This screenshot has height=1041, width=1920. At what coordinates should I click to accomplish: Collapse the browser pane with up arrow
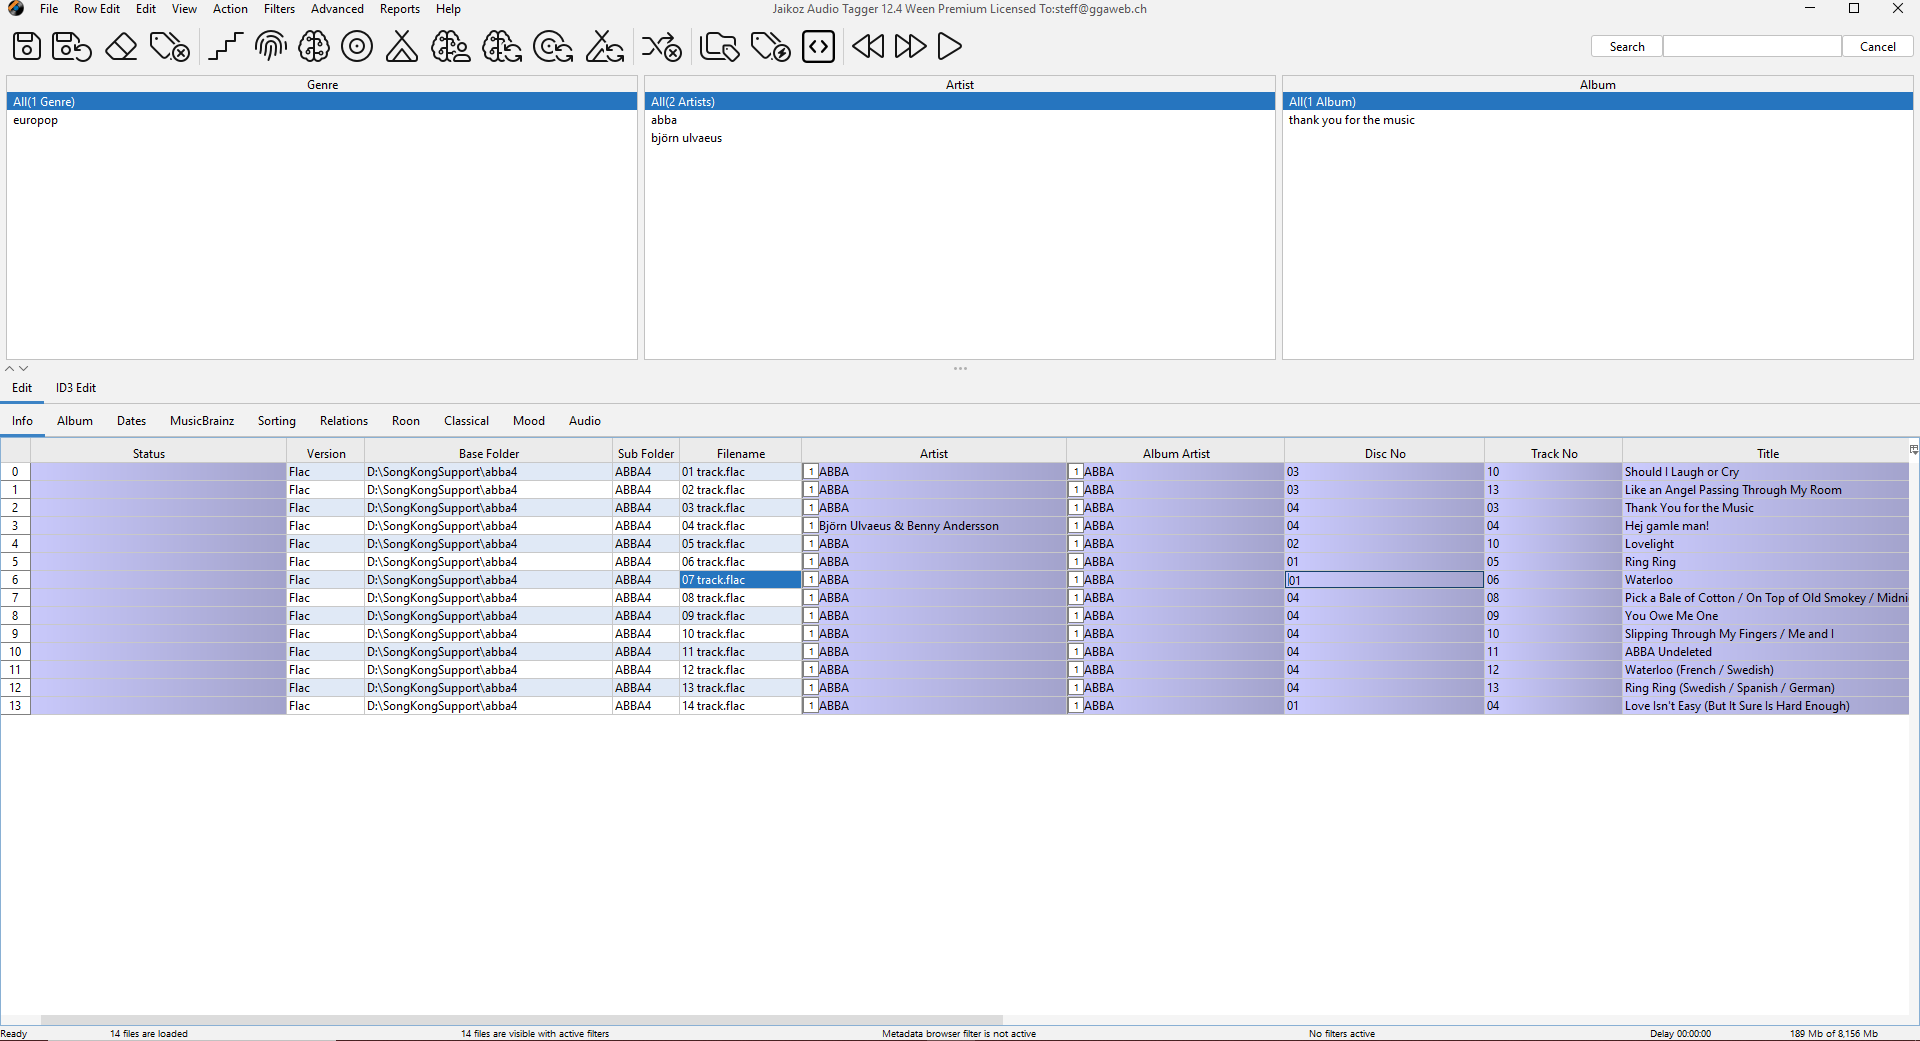[x=11, y=368]
